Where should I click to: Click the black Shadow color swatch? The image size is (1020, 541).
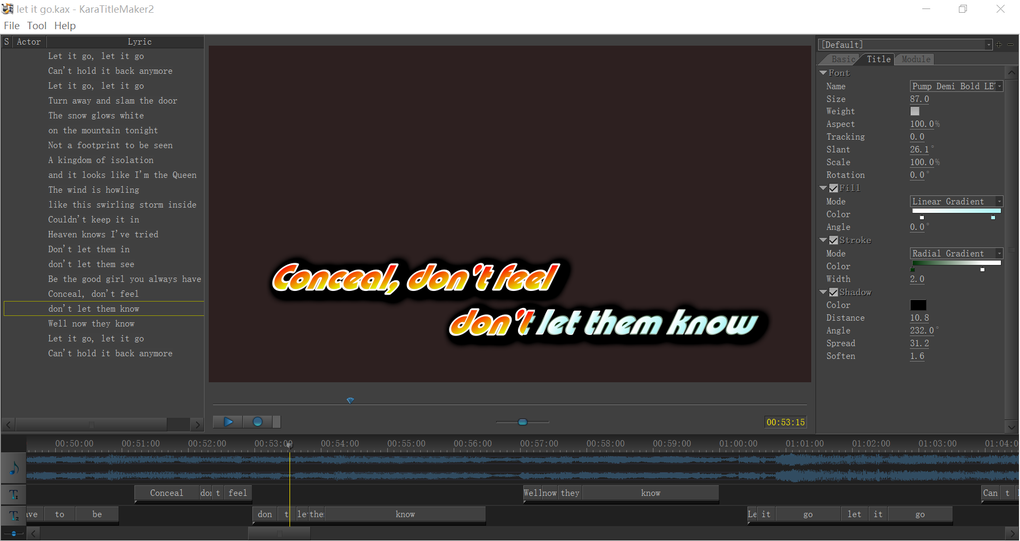(x=918, y=305)
